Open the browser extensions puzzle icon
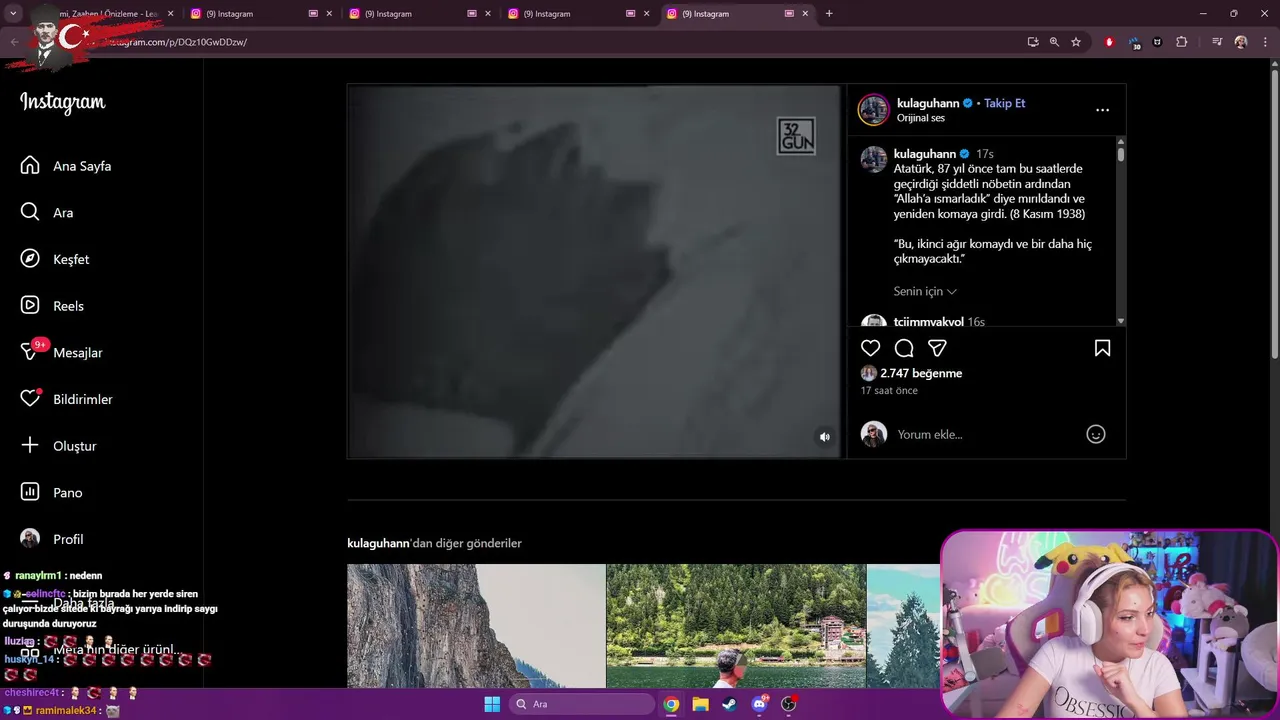 [1182, 42]
